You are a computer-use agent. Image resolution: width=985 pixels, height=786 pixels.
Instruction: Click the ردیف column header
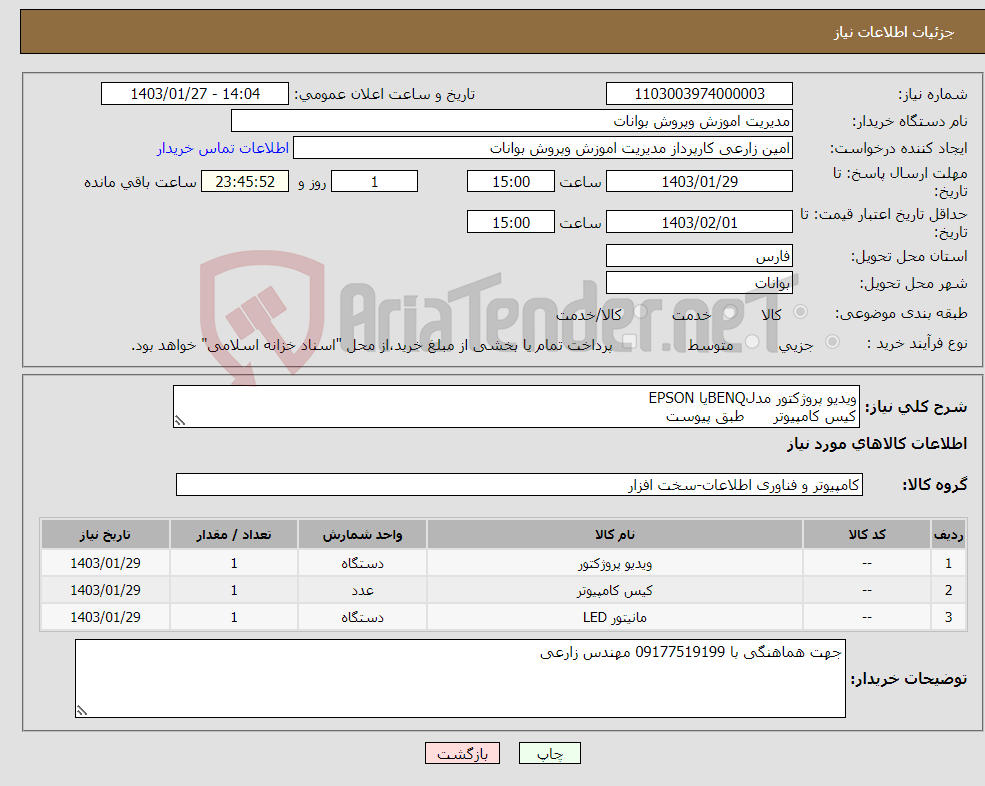click(948, 535)
